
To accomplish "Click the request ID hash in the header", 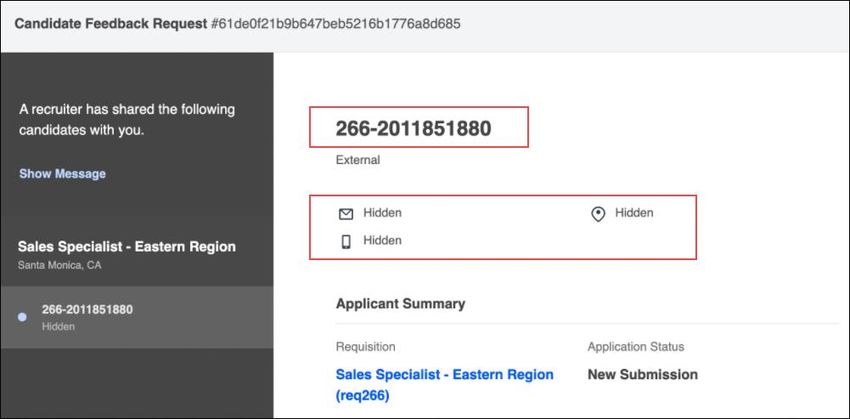I will (x=336, y=24).
